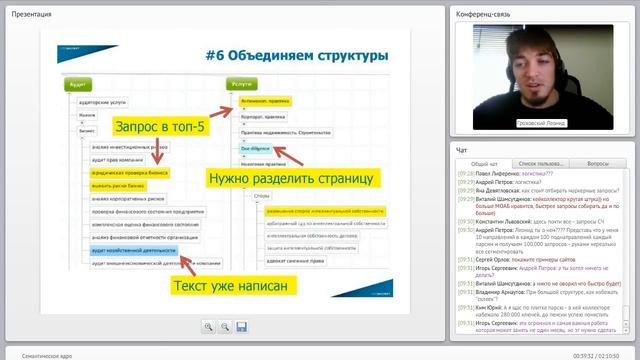Click Яна Девятловская chat message
This screenshot has width=640, height=360.
(x=539, y=191)
